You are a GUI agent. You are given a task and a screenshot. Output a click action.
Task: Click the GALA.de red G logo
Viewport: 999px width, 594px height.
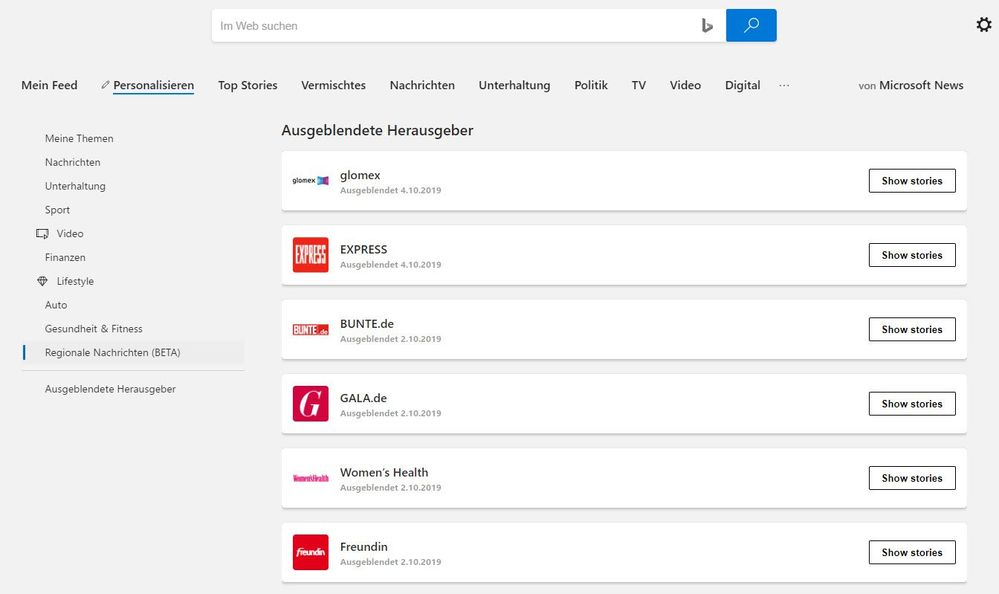pos(310,403)
